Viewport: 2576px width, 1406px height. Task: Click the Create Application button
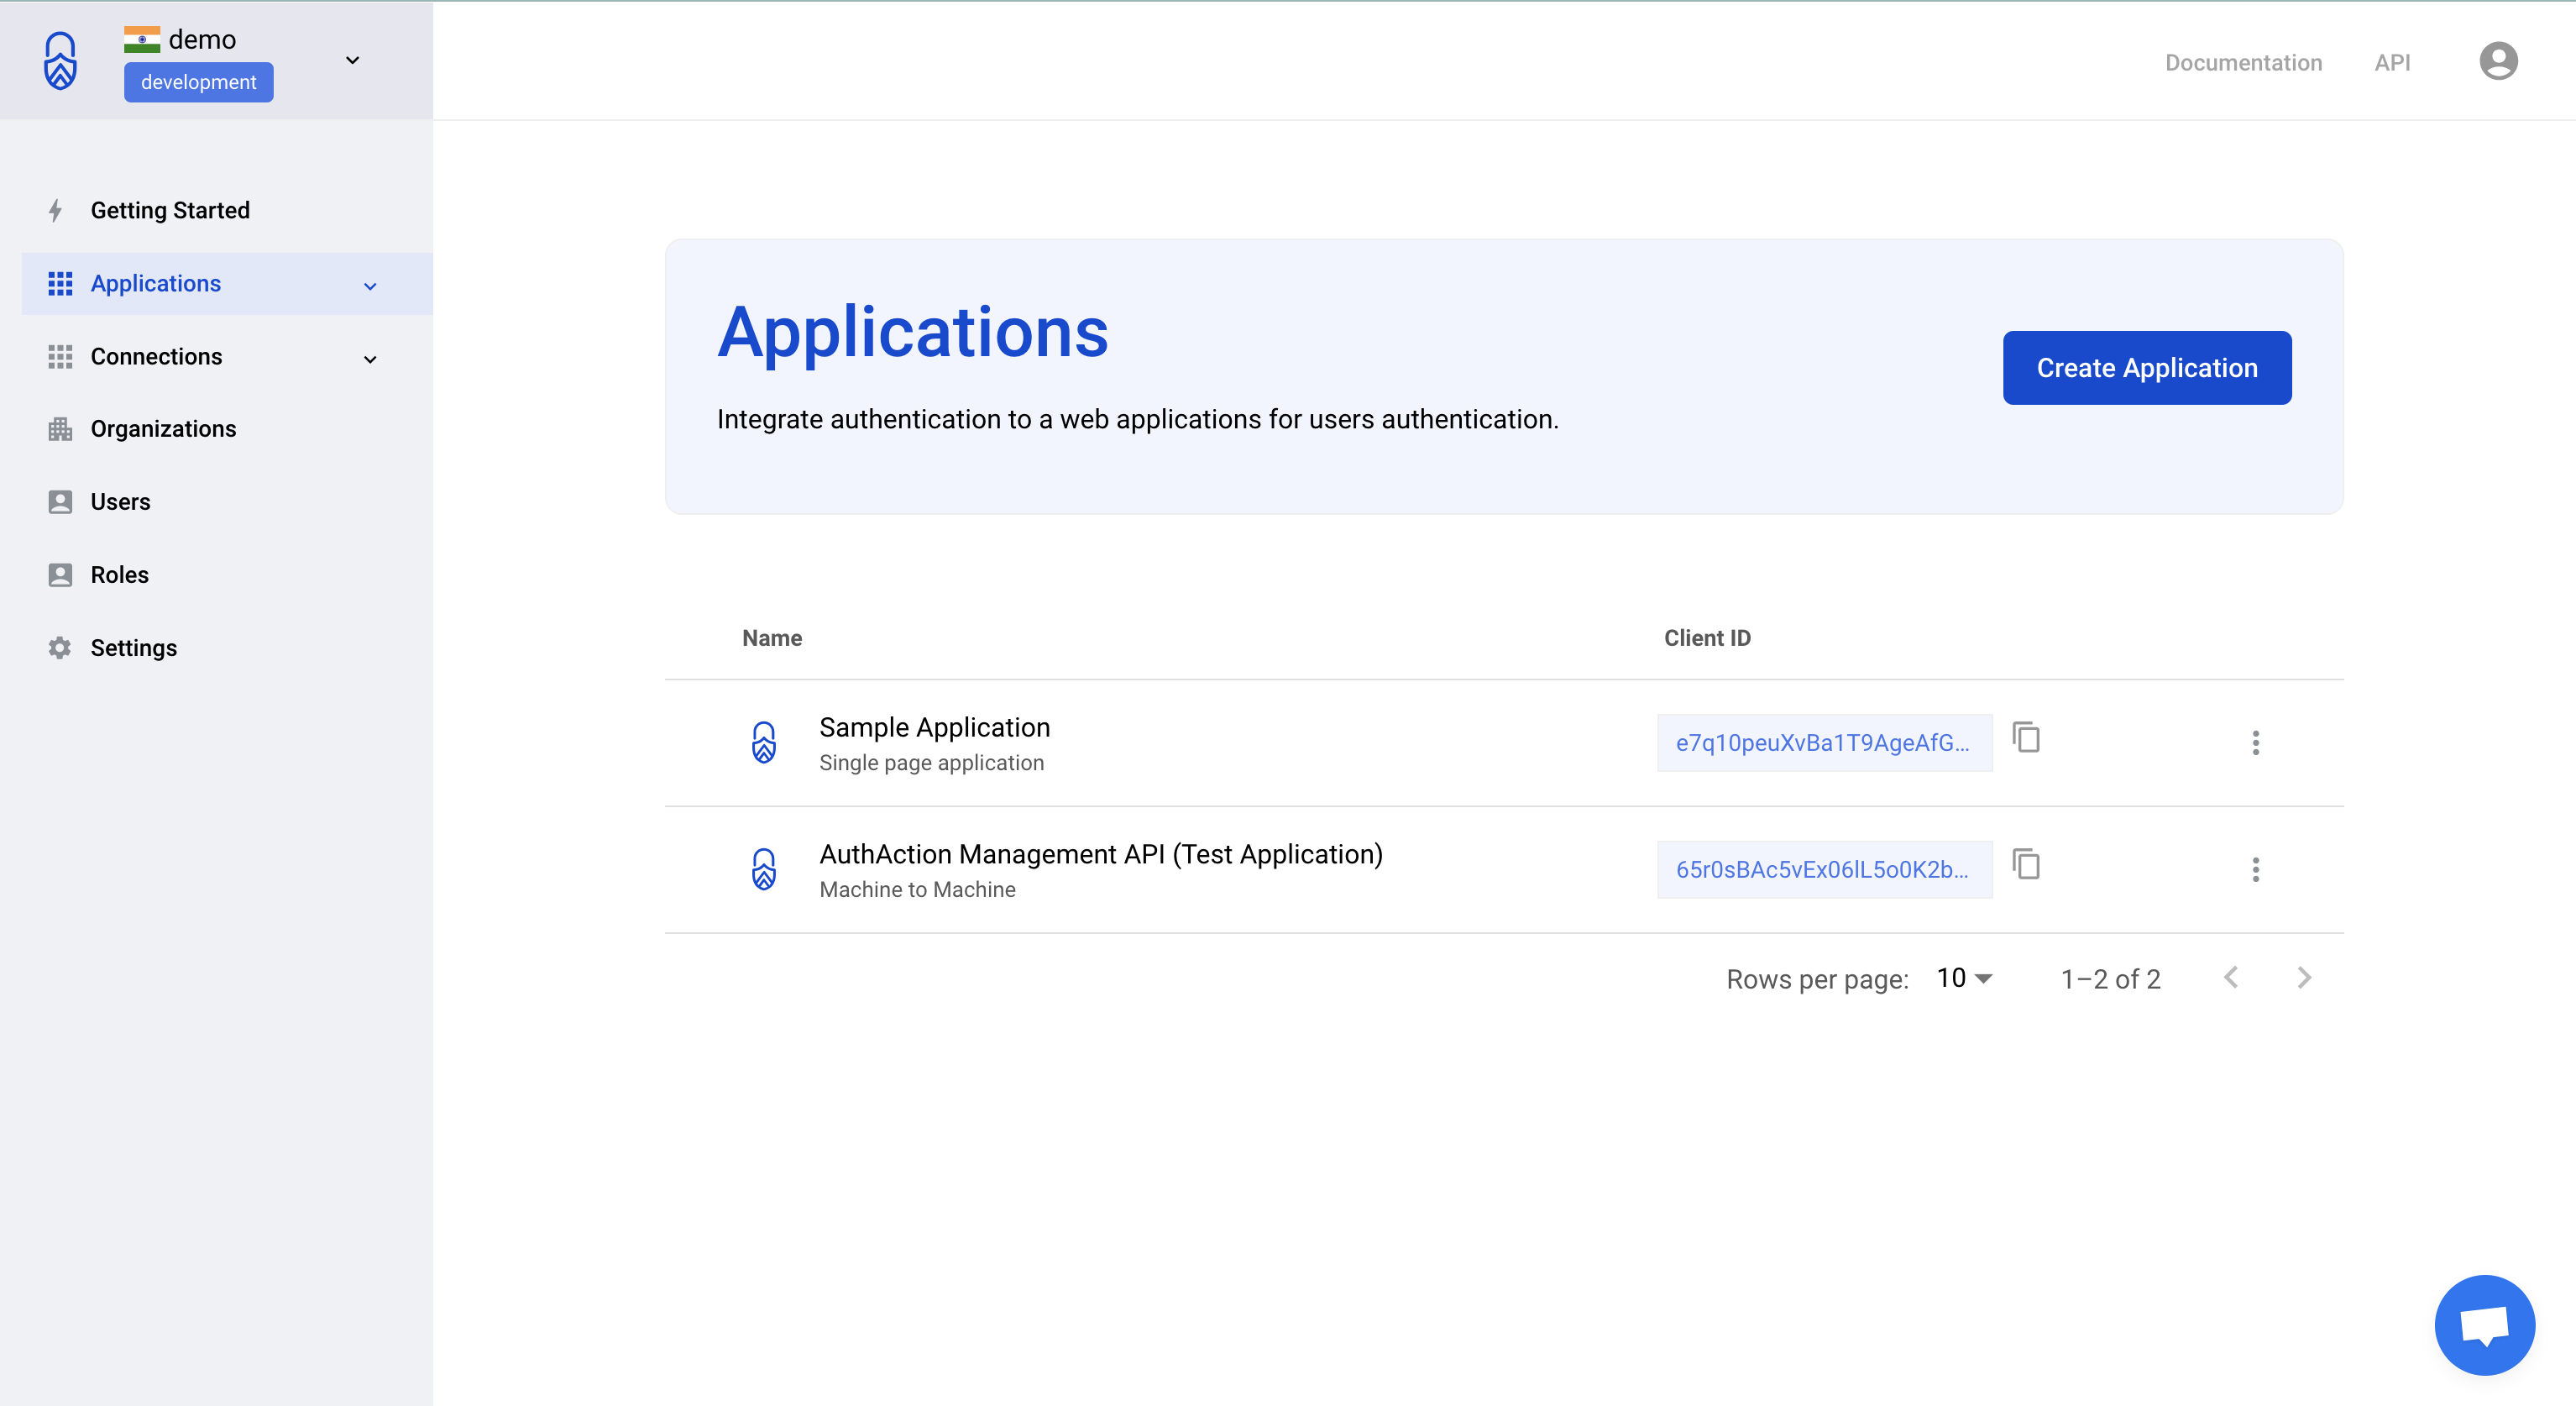tap(2147, 368)
